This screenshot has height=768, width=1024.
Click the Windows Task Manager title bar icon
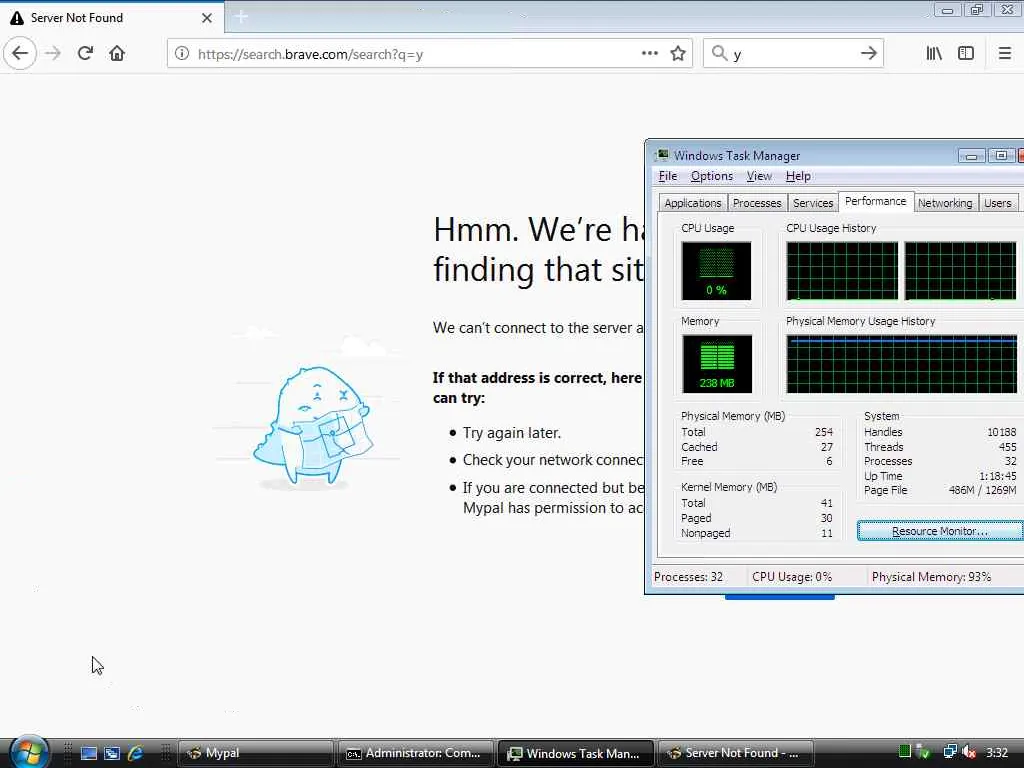(662, 155)
